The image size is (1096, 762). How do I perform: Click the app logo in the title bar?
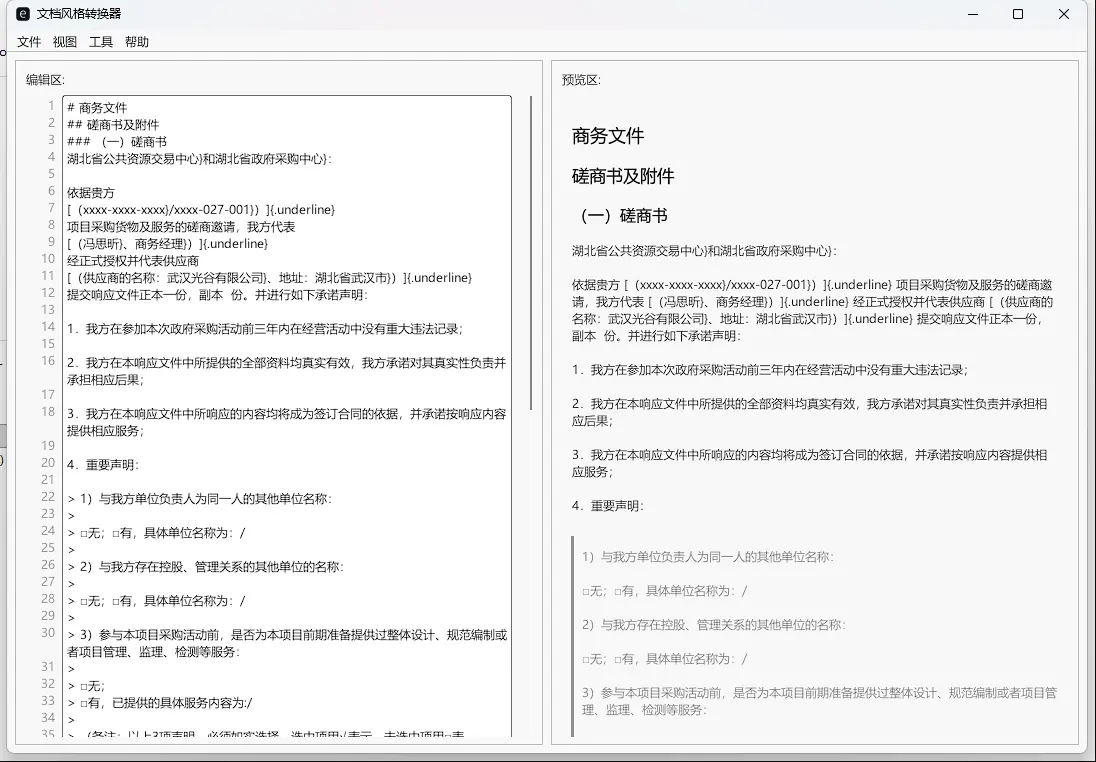[23, 14]
